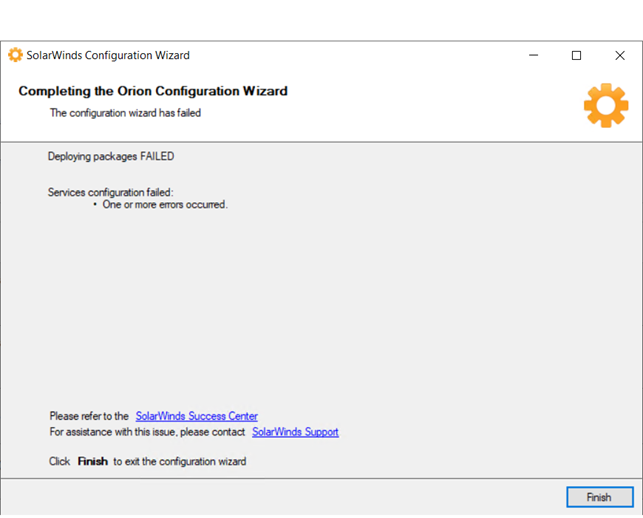
Task: Close the SolarWinds Configuration Wizard window
Action: point(620,55)
